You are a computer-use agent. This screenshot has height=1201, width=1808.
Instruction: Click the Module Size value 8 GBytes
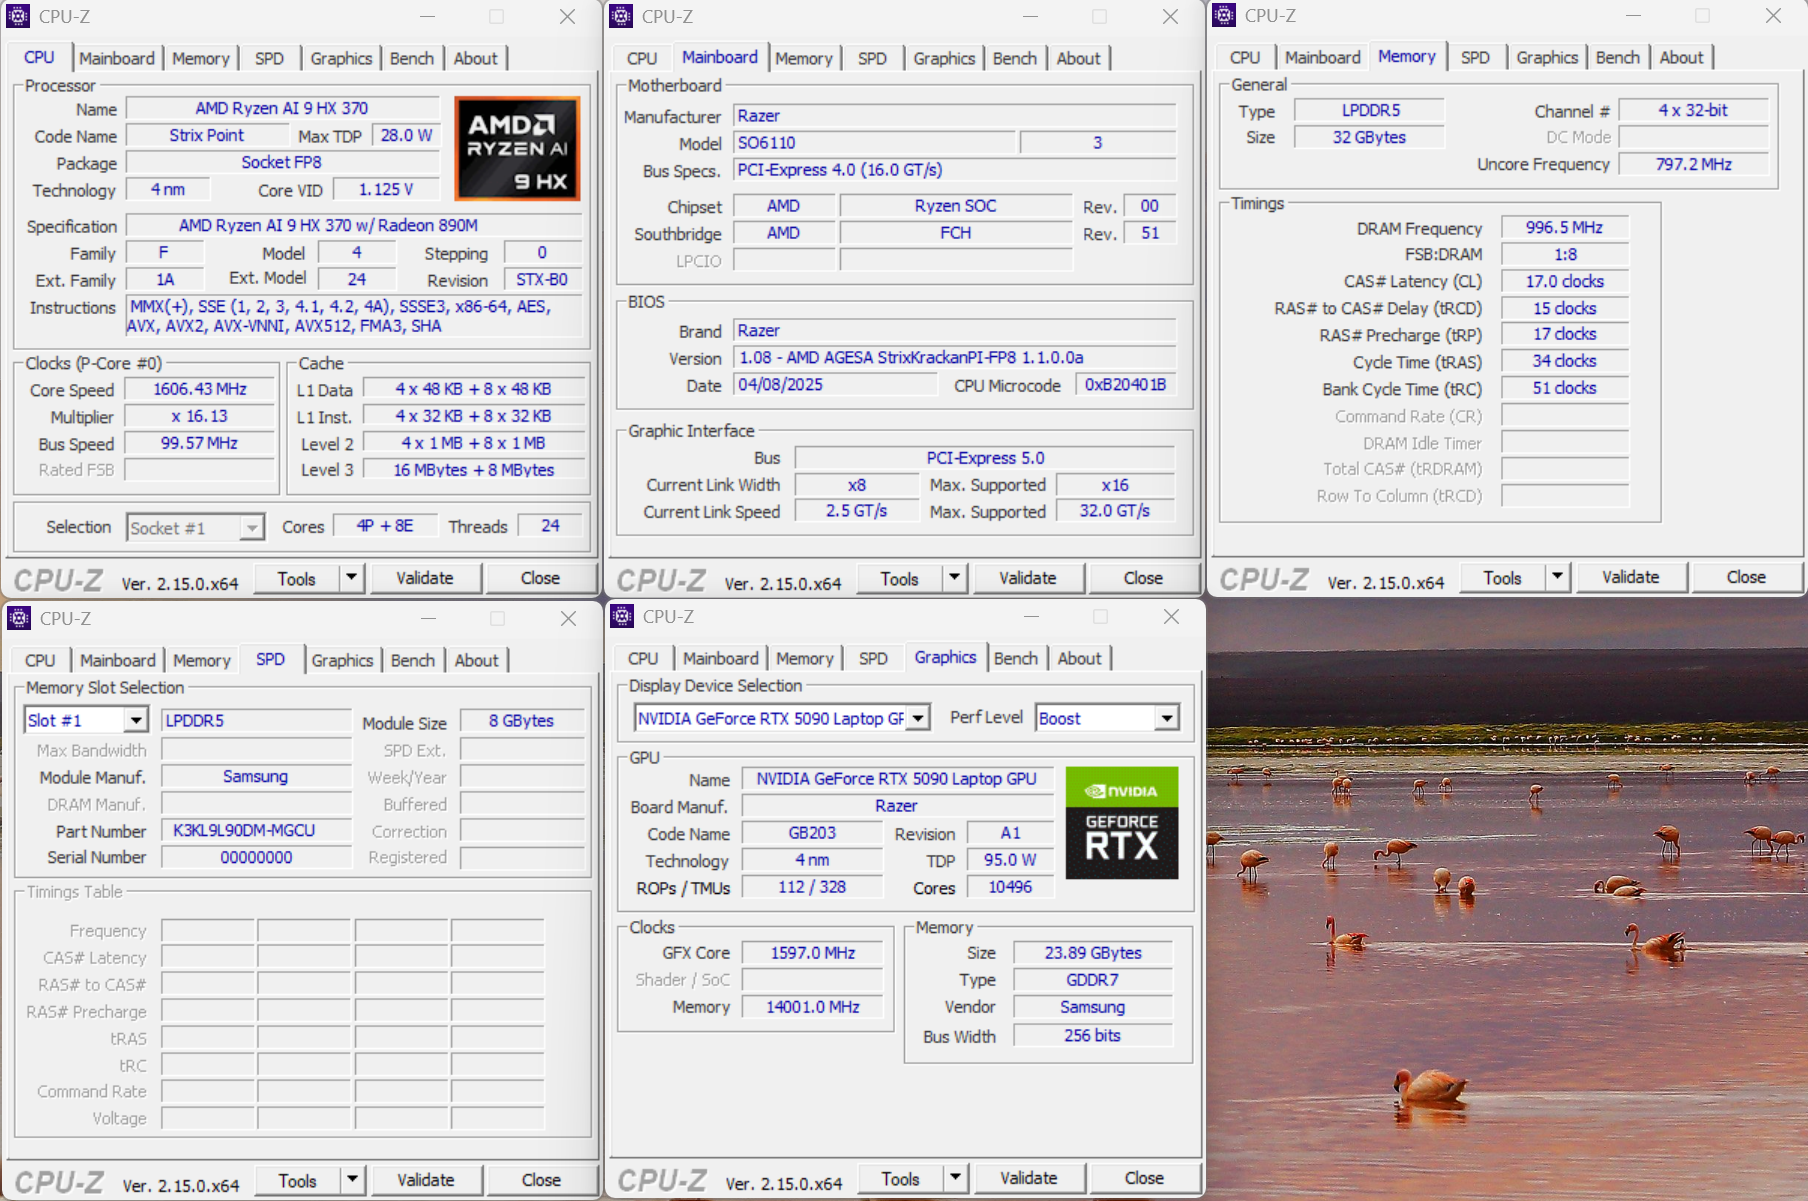click(x=521, y=720)
